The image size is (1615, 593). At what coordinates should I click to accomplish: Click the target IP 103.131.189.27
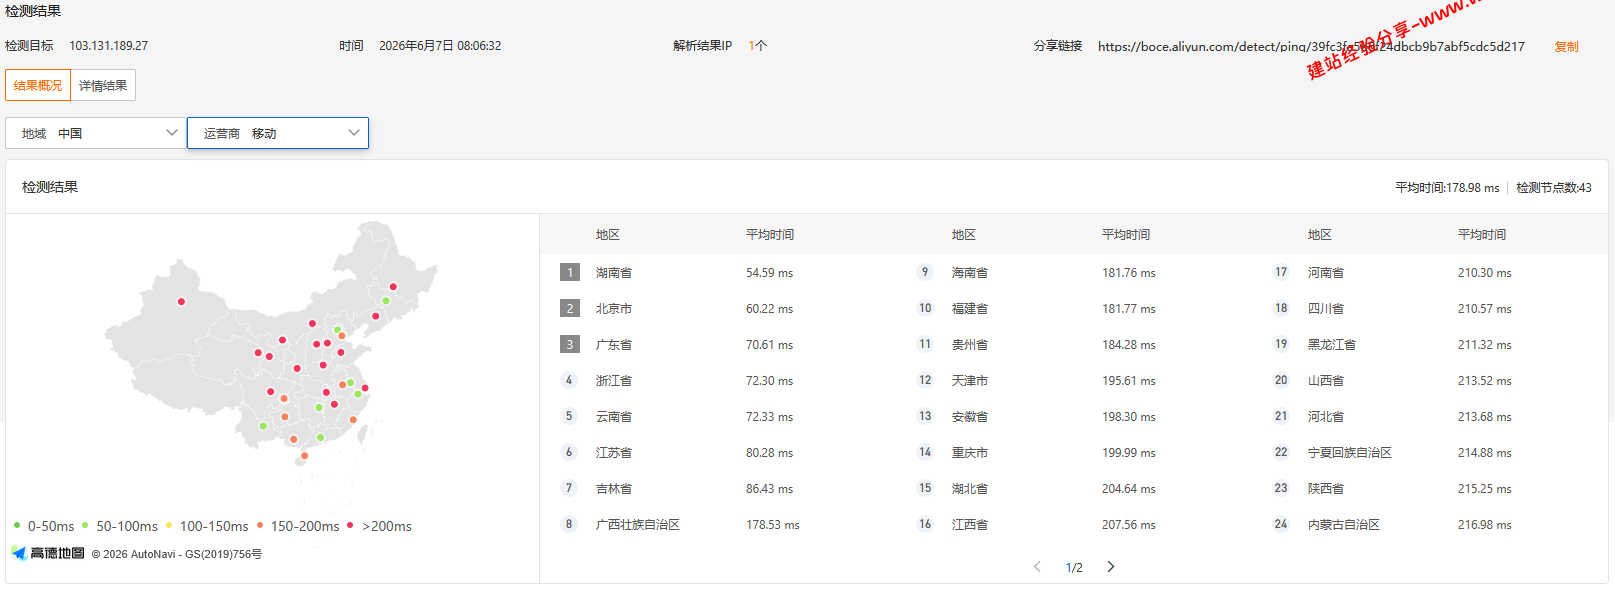tap(108, 46)
